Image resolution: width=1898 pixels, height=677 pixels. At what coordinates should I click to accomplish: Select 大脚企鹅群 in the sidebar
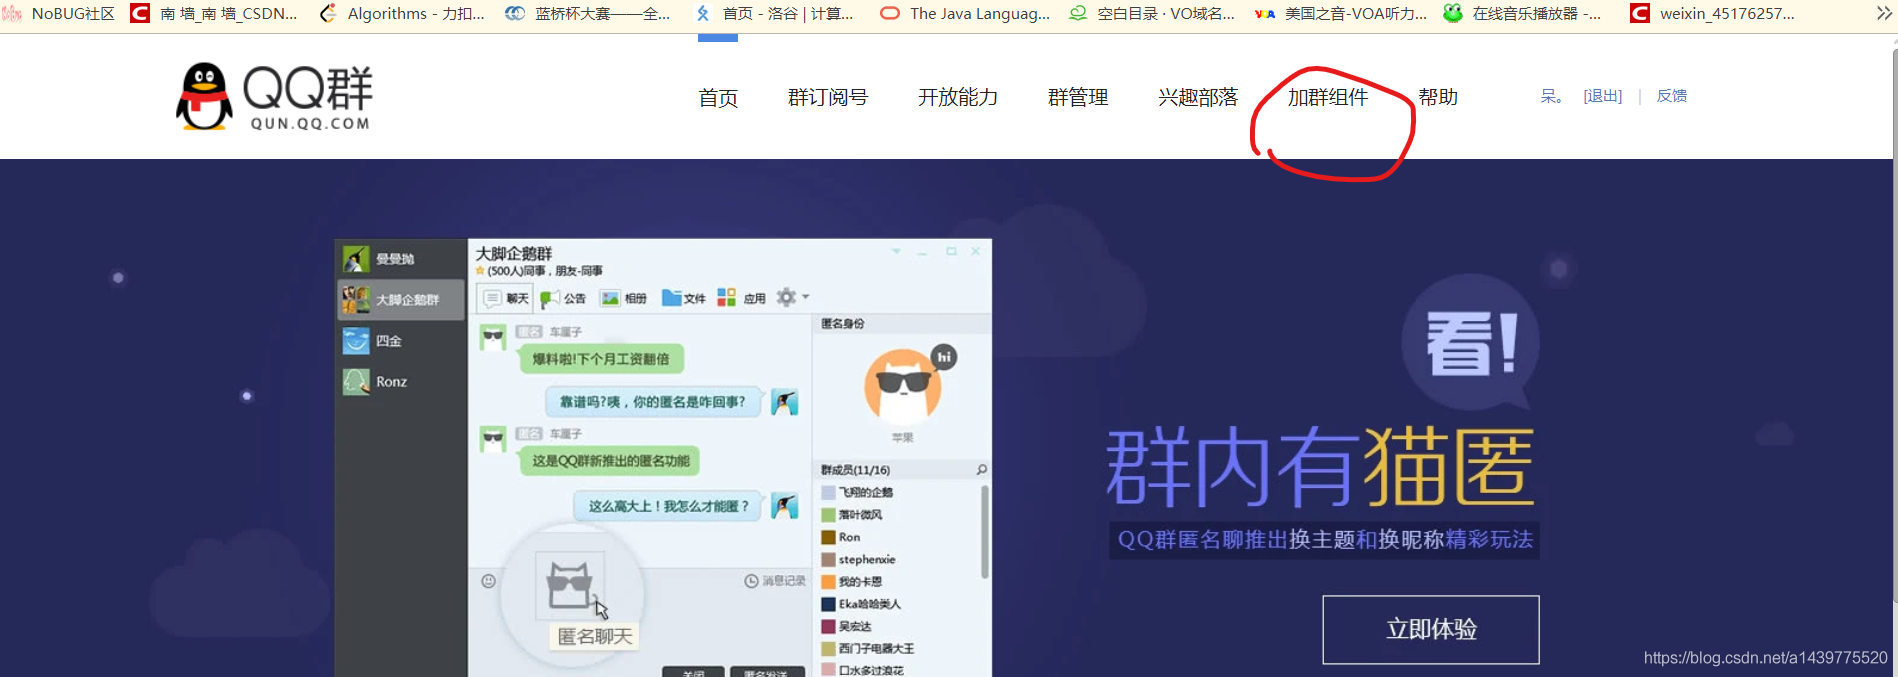click(401, 300)
